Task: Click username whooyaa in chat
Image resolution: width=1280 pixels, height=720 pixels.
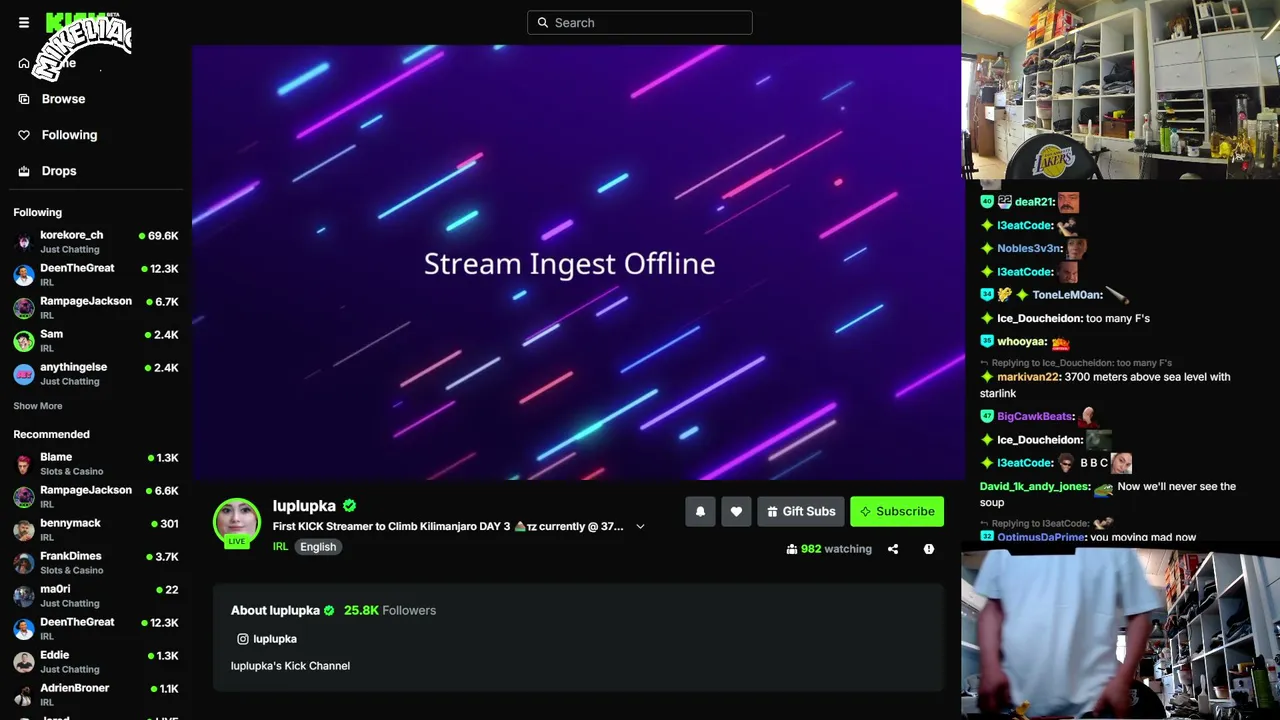Action: coord(1021,342)
